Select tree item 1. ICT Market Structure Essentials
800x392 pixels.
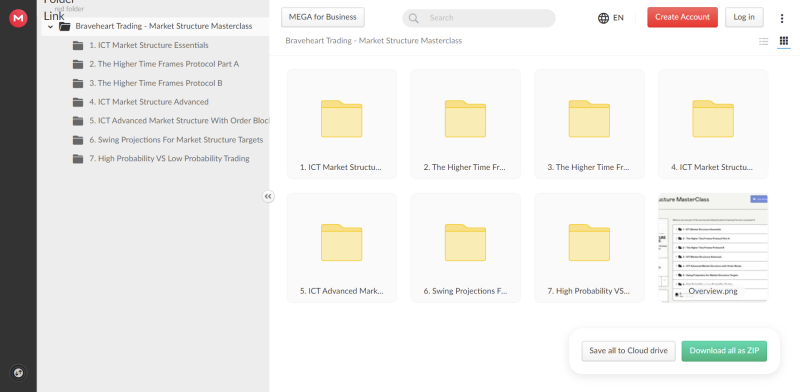tap(148, 45)
